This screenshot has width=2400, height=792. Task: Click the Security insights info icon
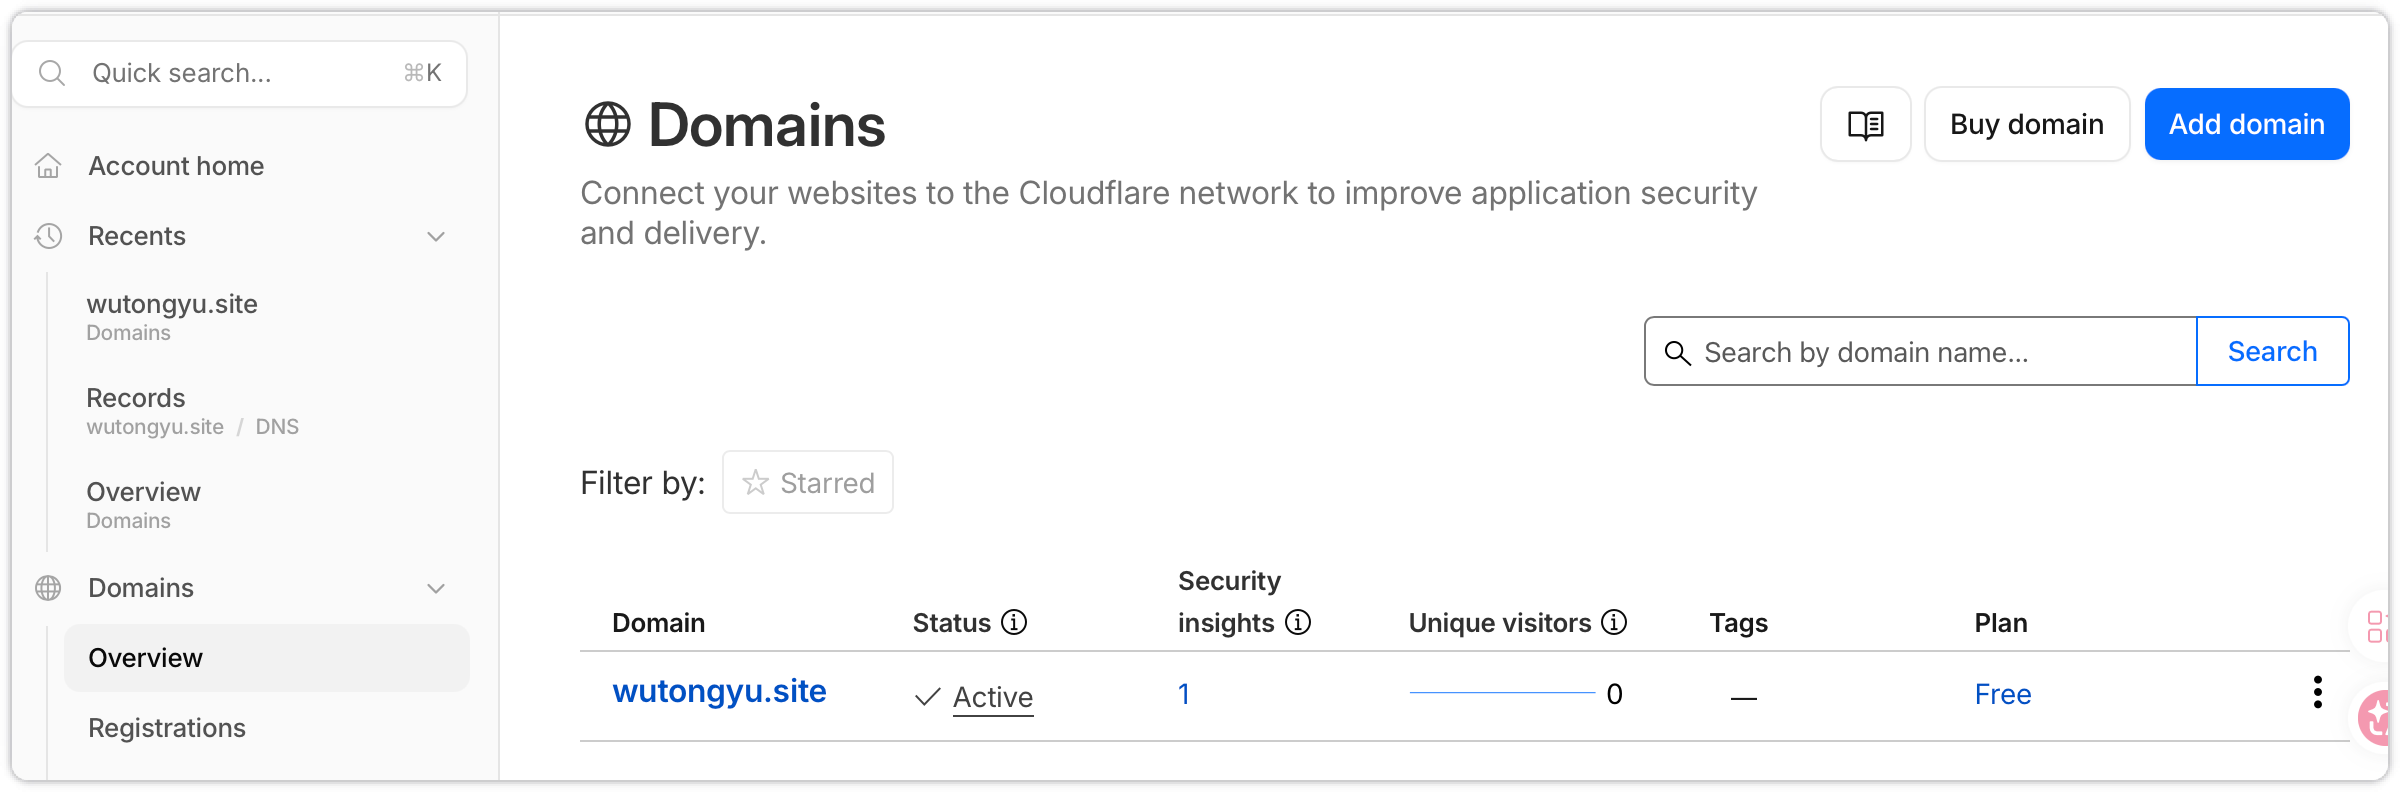coord(1298,622)
